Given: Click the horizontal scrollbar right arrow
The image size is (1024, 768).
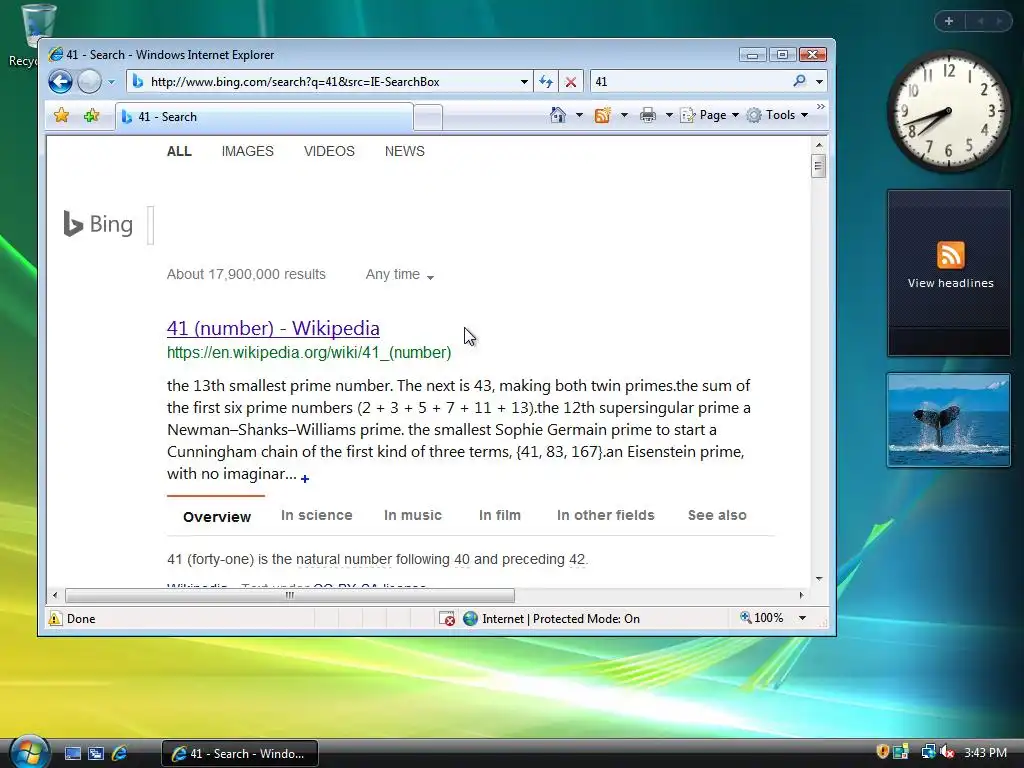Looking at the screenshot, I should [x=801, y=595].
